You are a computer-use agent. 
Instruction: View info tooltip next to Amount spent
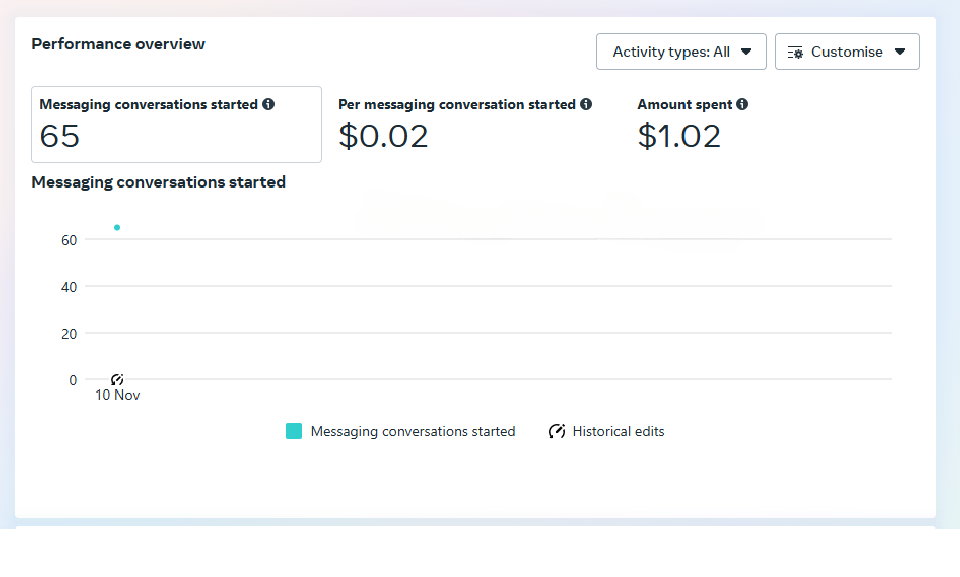pos(741,104)
